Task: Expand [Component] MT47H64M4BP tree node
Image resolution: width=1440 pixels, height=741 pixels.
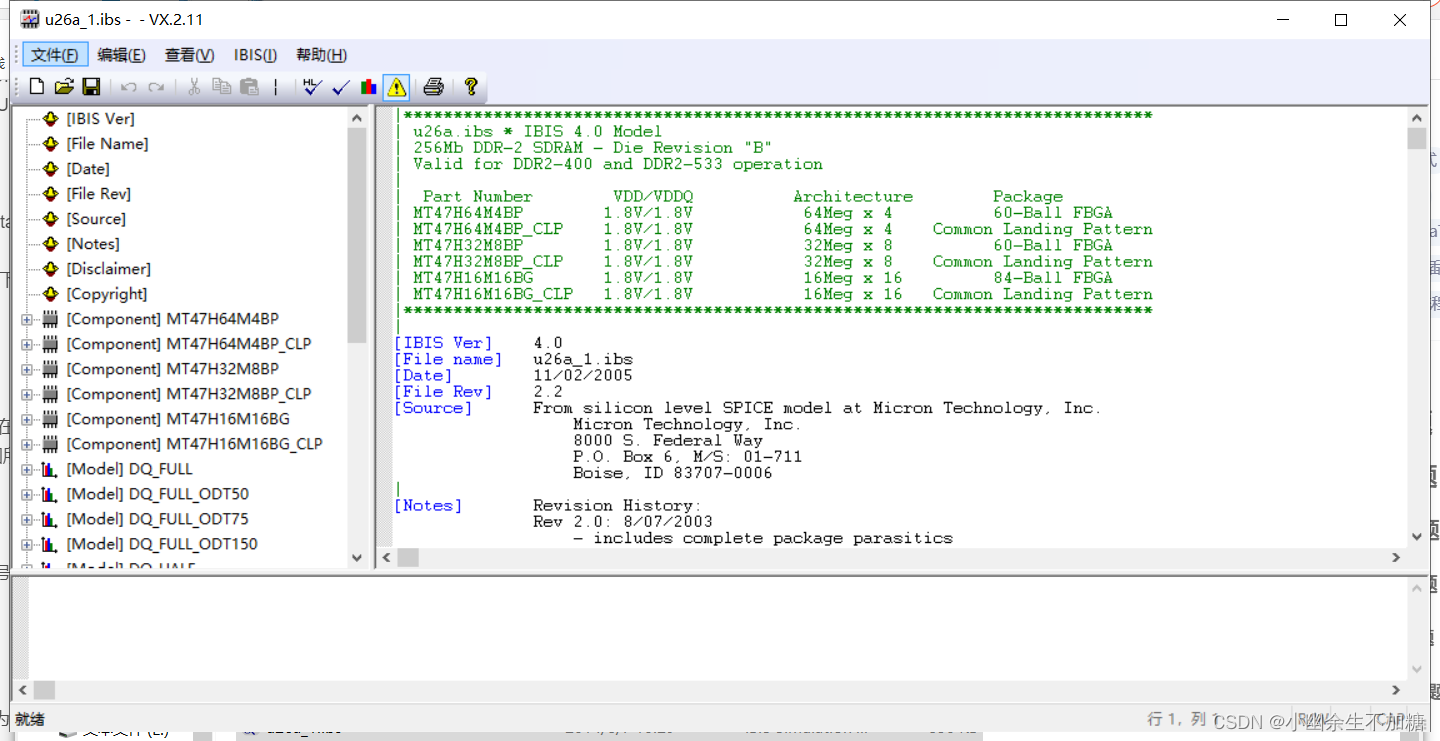Action: [27, 320]
